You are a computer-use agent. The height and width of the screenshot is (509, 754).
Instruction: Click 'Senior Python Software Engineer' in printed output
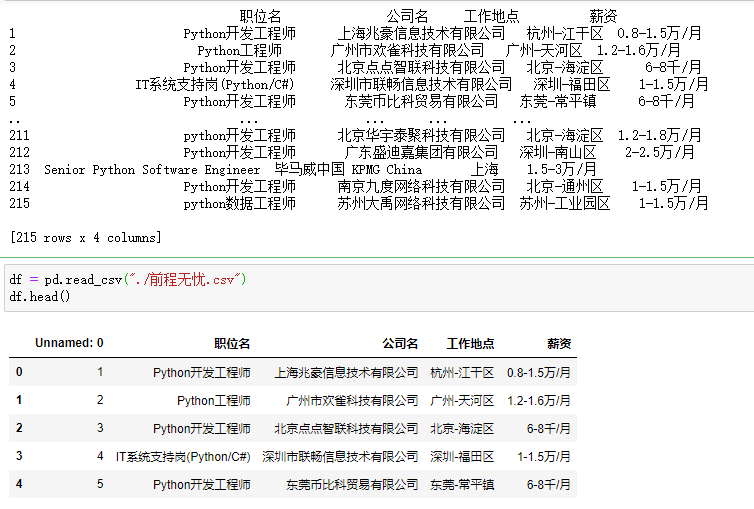(152, 169)
